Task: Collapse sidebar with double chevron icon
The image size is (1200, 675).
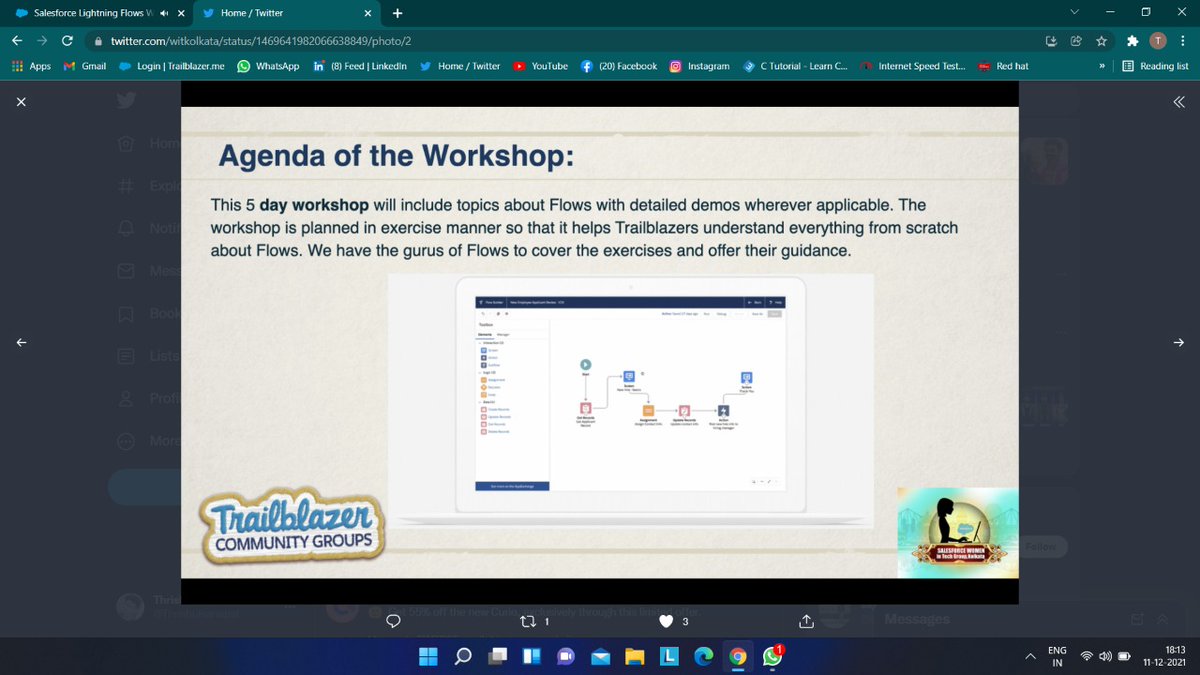Action: 1178,102
